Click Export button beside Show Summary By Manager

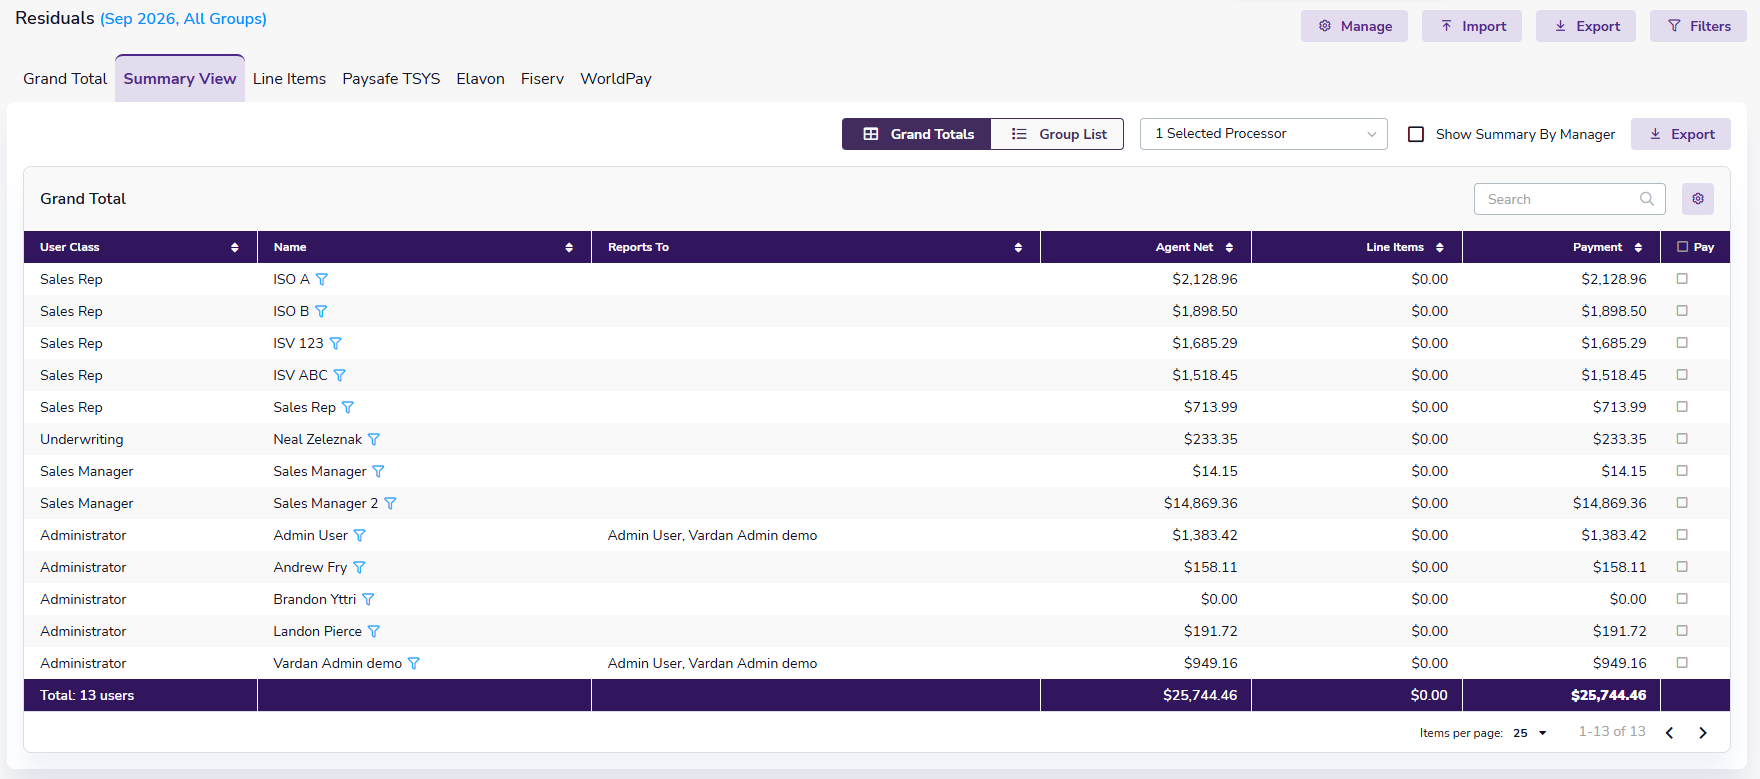pos(1681,134)
